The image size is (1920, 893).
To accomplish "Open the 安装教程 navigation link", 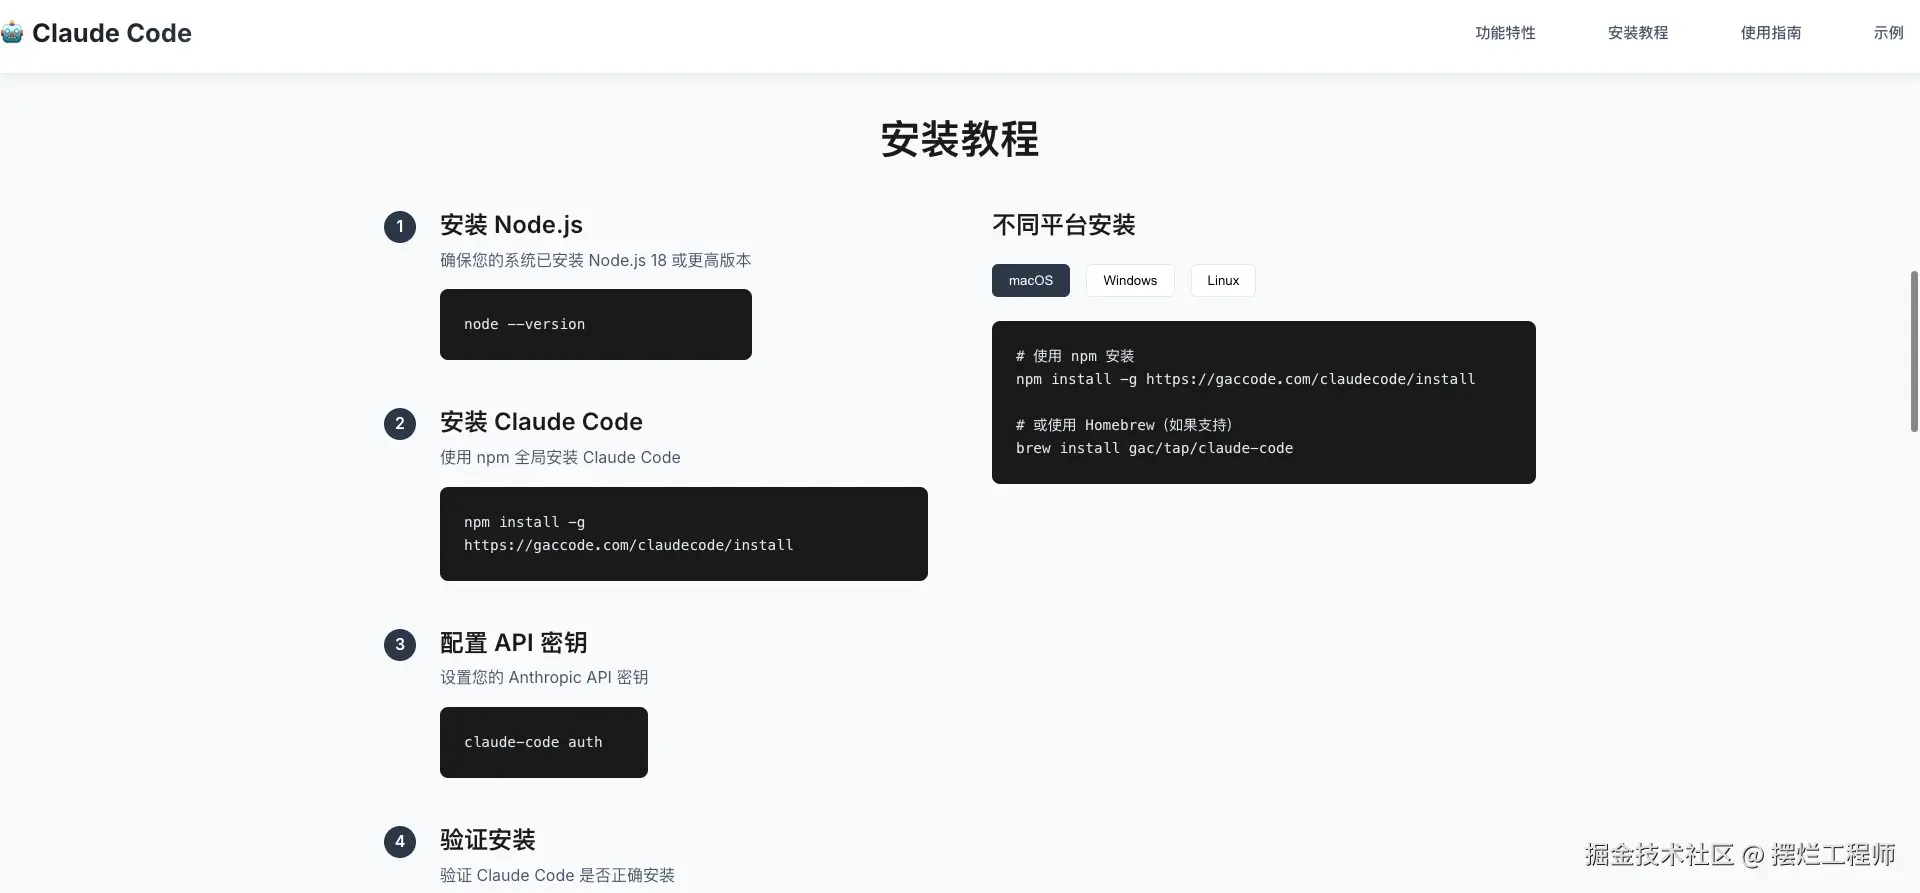I will pos(1638,33).
